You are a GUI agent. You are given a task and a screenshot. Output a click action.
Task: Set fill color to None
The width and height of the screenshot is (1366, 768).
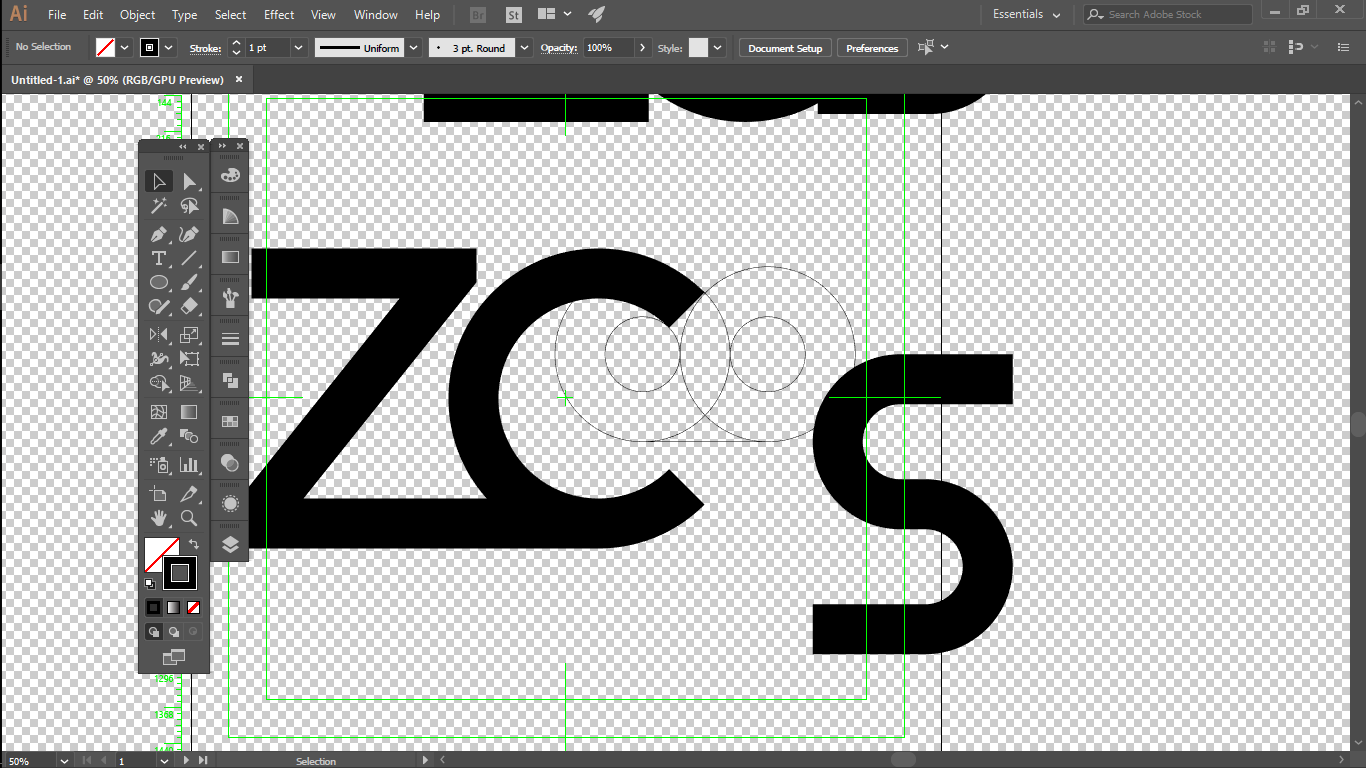click(192, 607)
